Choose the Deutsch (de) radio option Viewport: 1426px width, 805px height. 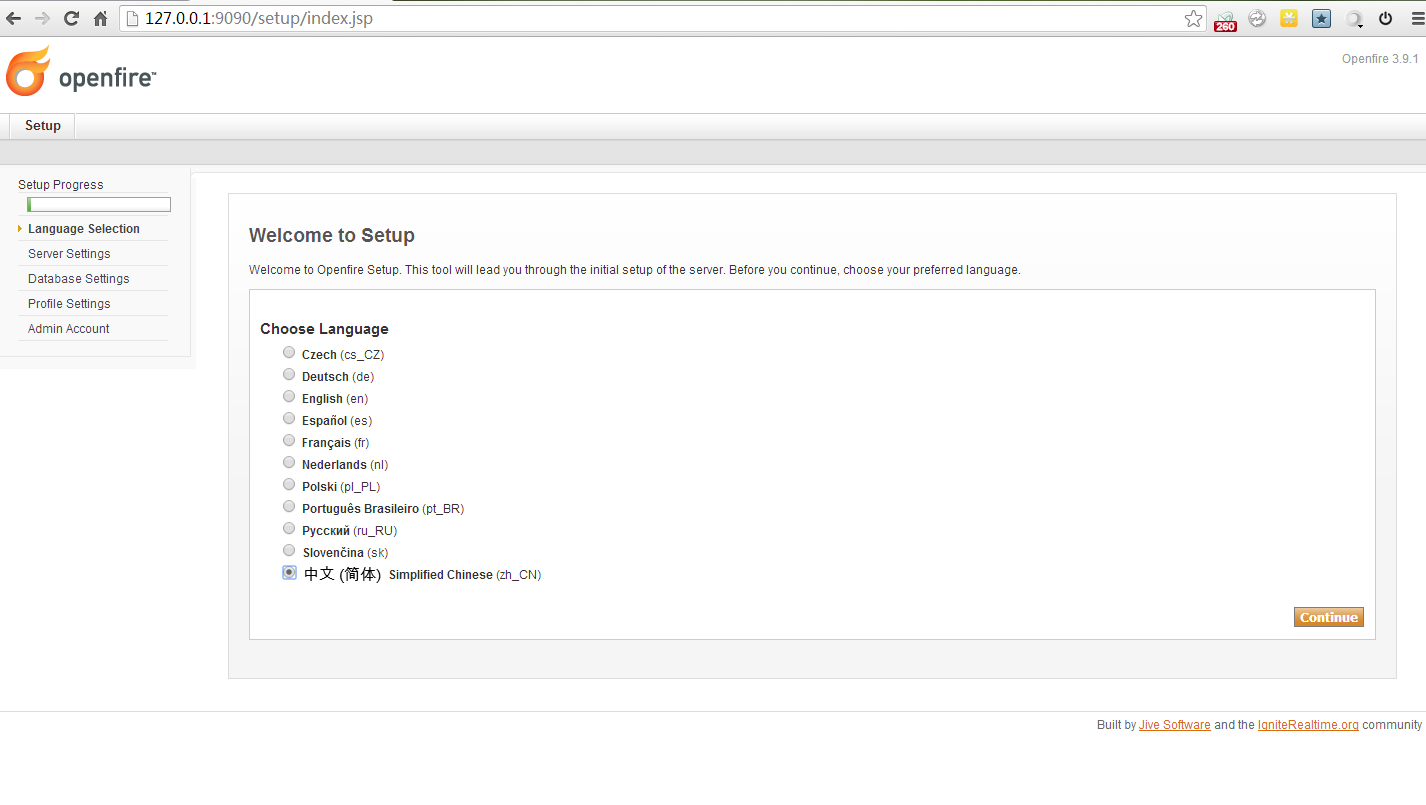pyautogui.click(x=289, y=375)
